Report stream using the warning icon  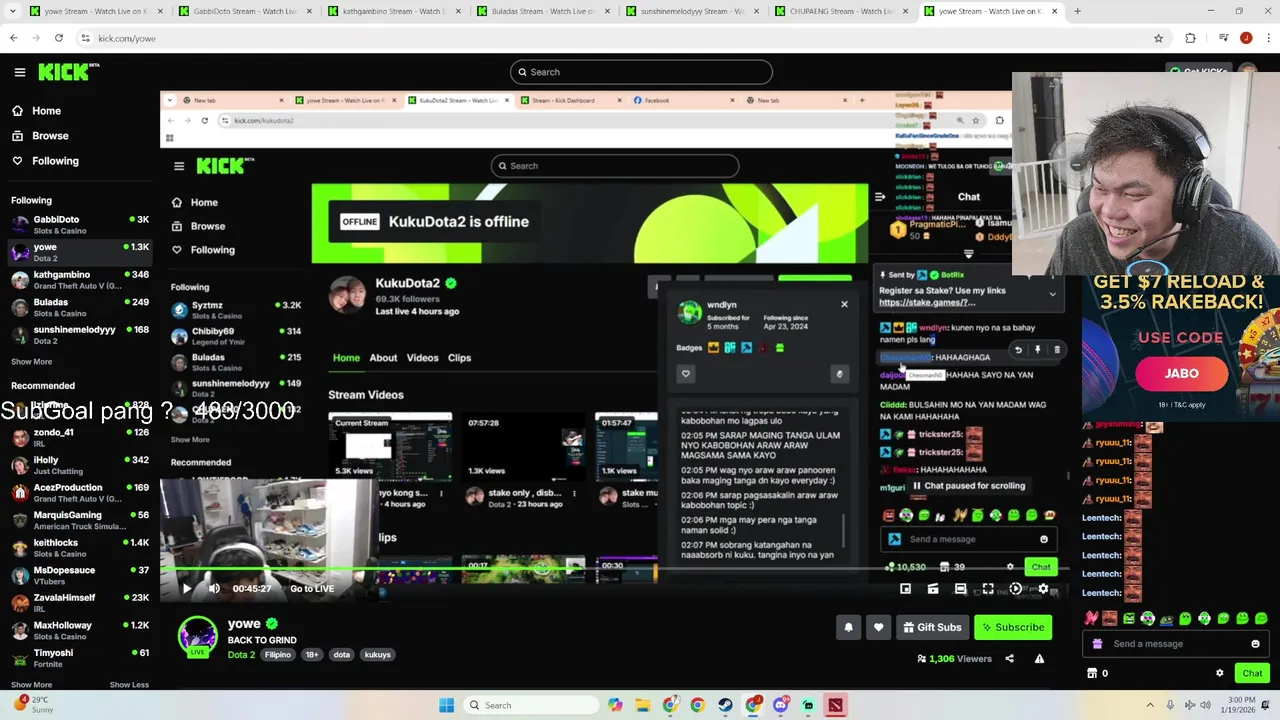pyautogui.click(x=1039, y=659)
